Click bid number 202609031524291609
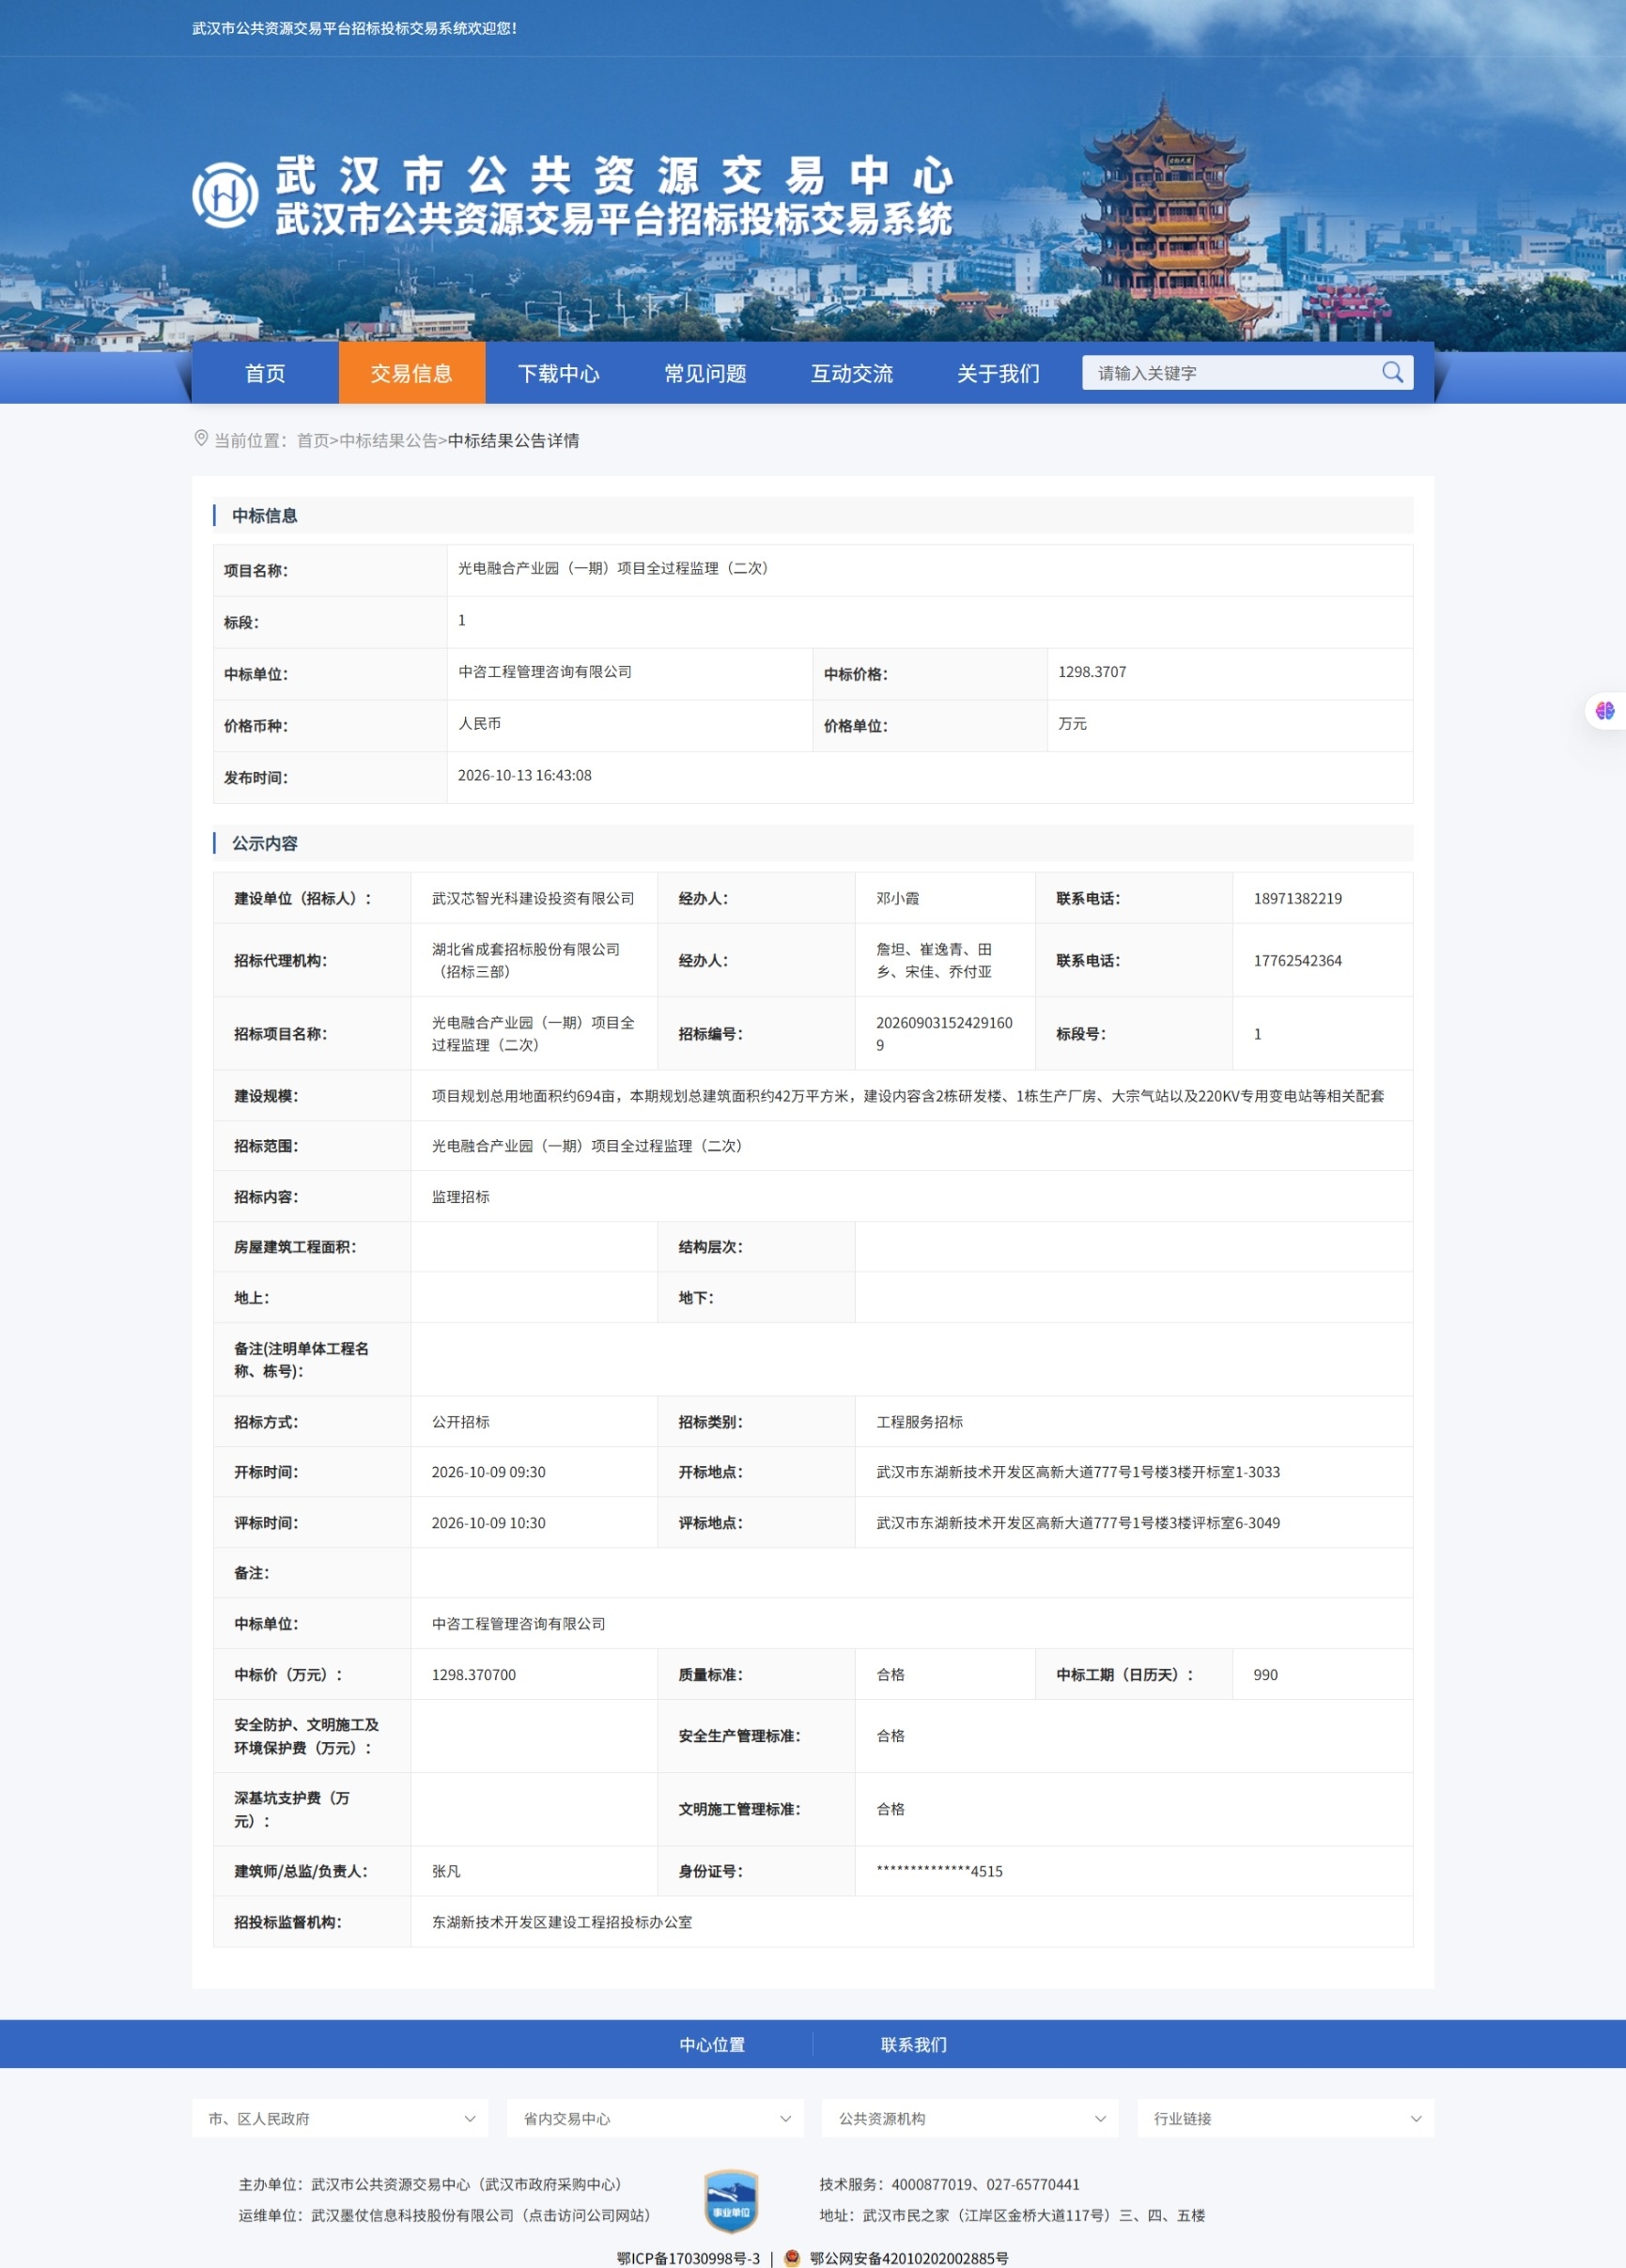This screenshot has width=1626, height=2268. click(x=944, y=1033)
